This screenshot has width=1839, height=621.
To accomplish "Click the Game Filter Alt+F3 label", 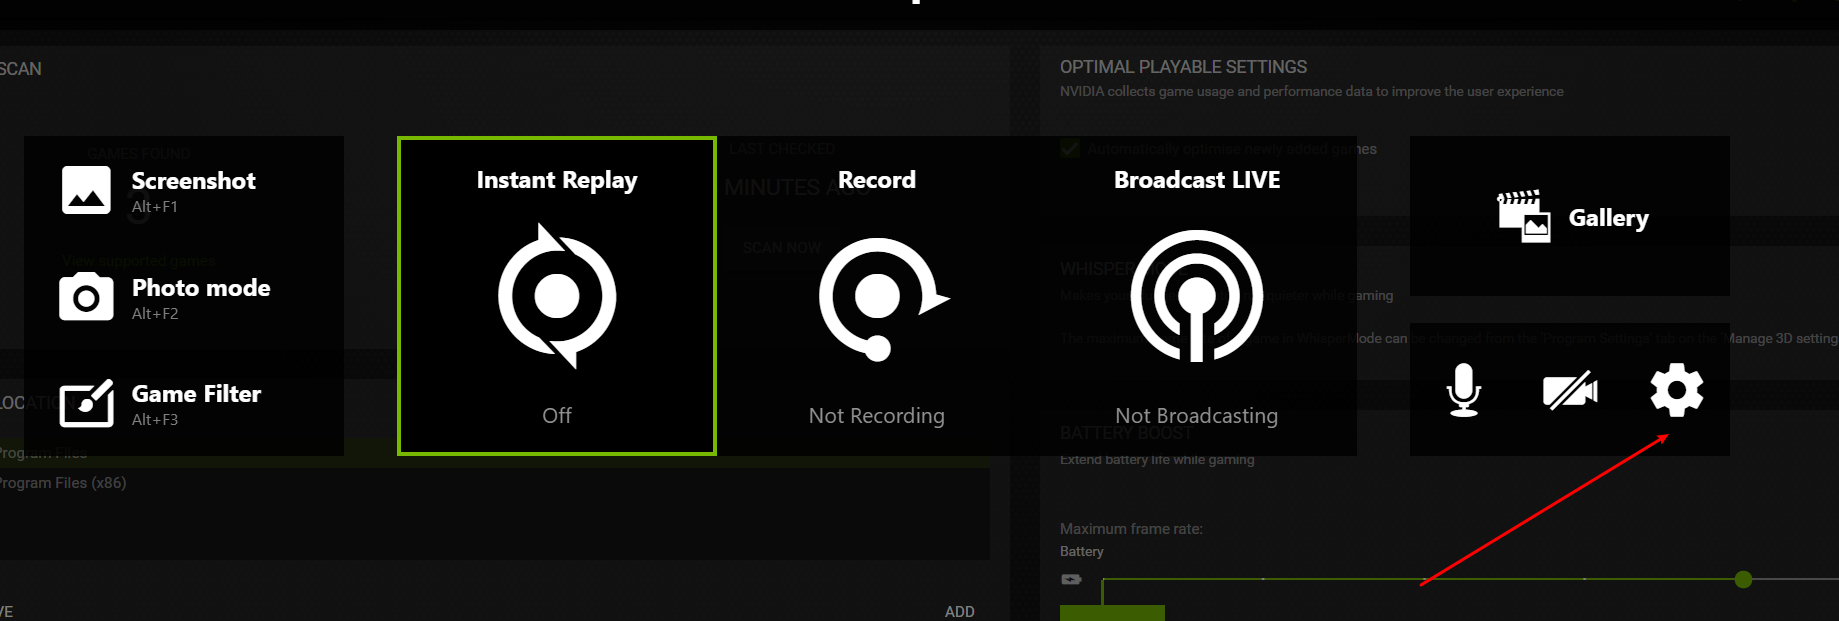I will click(x=155, y=420).
